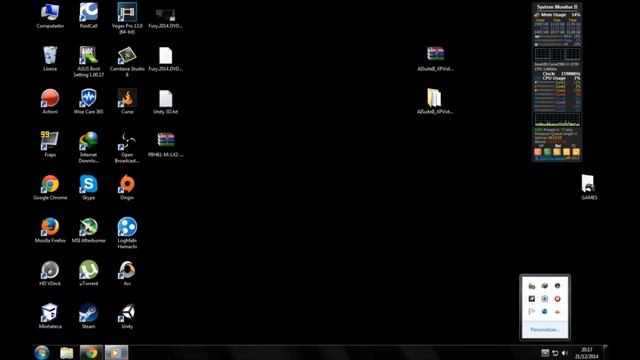Open Internet Download Manager shortcut
The width and height of the screenshot is (640, 360).
tap(89, 147)
